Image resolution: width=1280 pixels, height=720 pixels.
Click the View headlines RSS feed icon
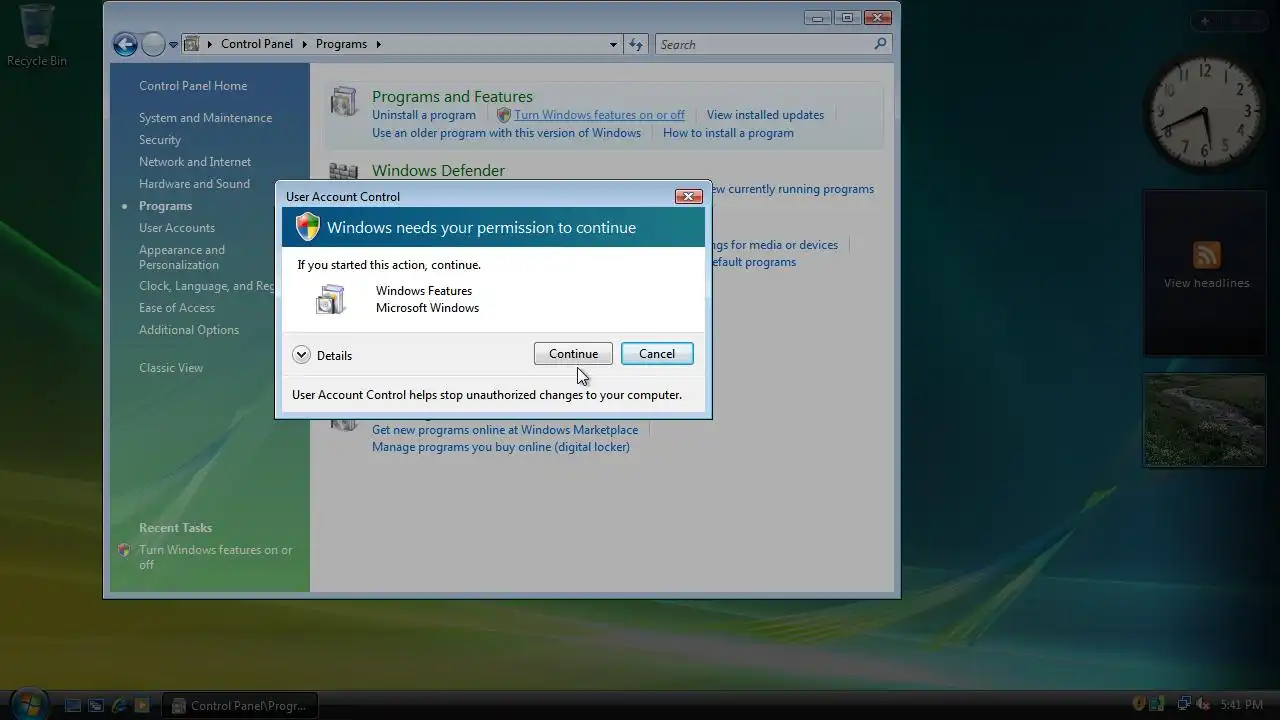(1206, 254)
